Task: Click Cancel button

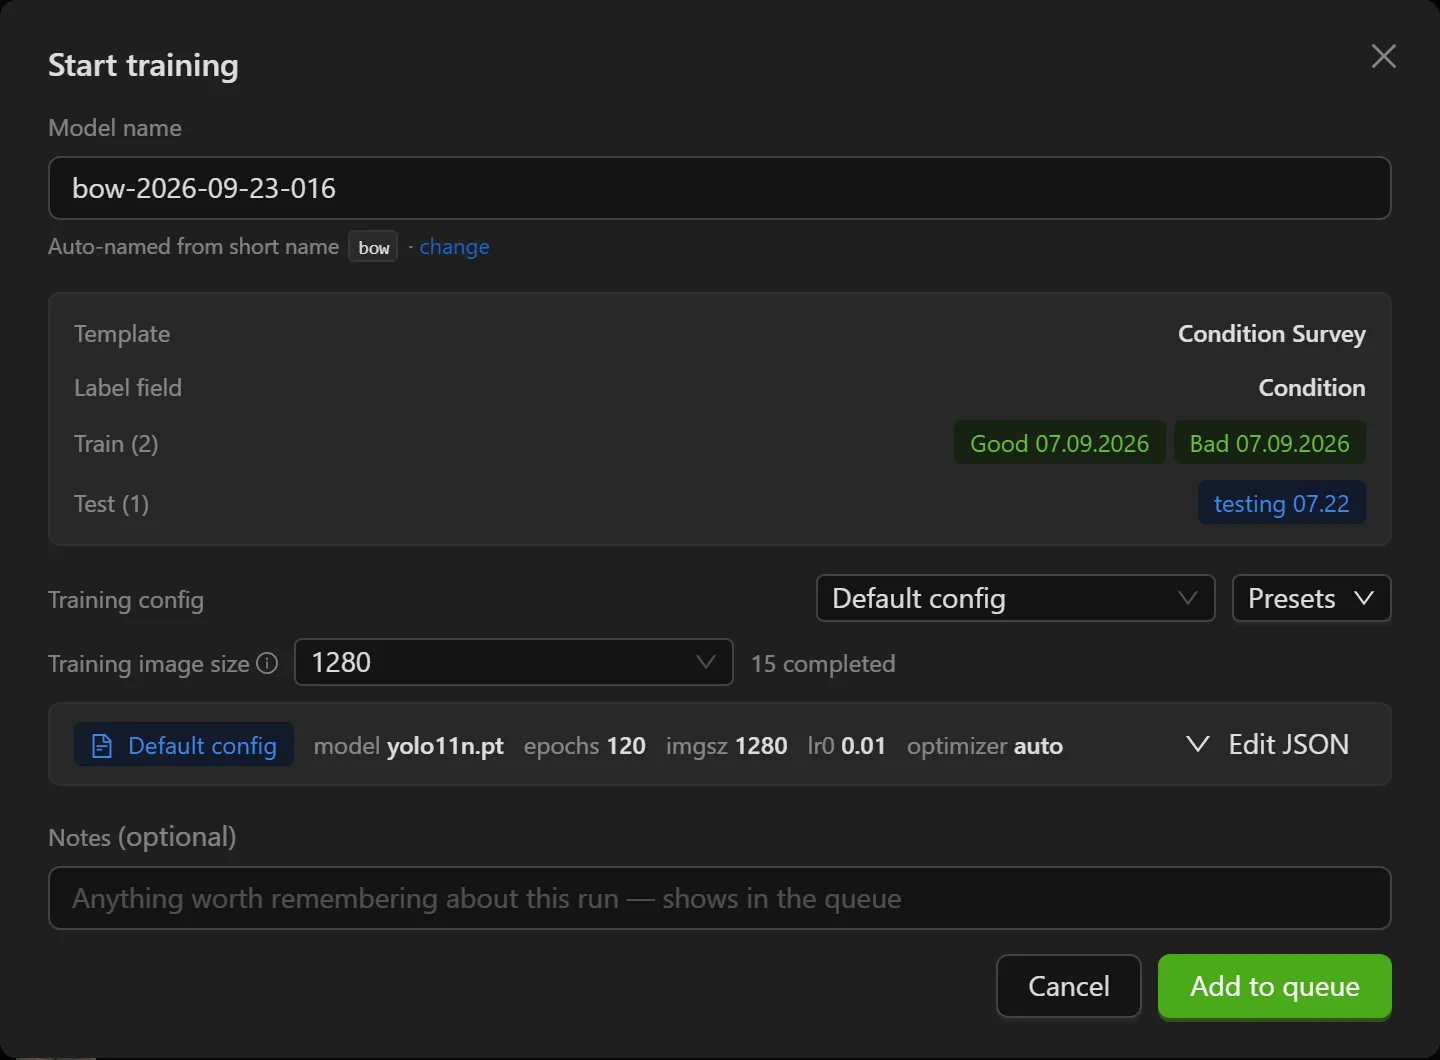Action: (x=1069, y=986)
